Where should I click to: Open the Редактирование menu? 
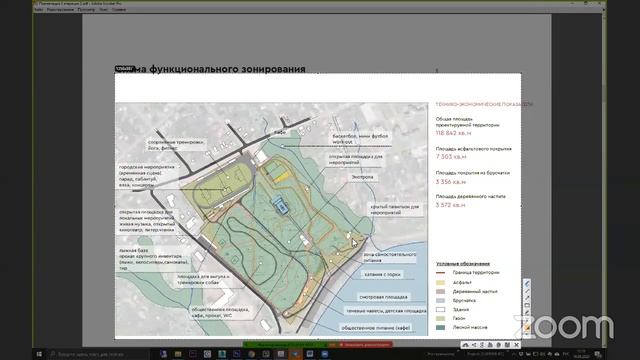coord(60,9)
